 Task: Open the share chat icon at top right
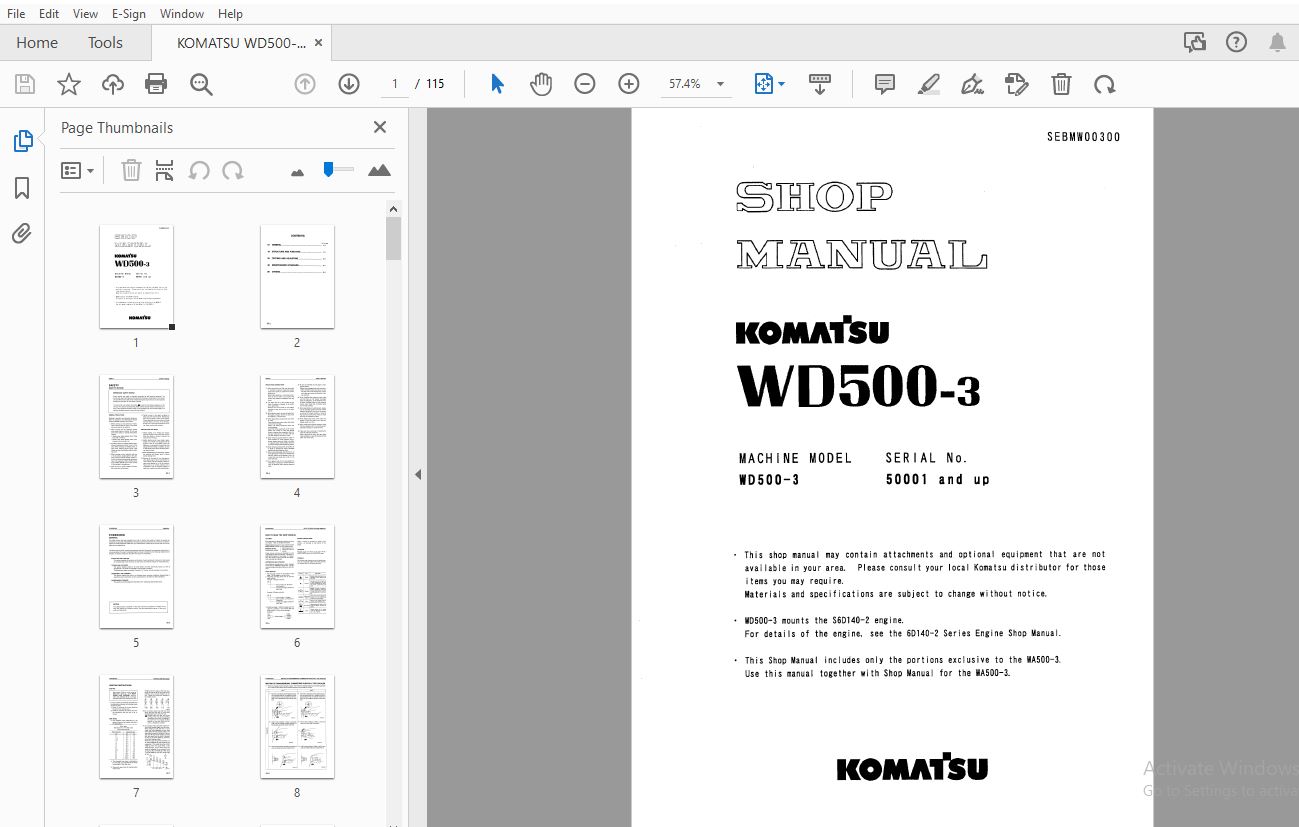click(1194, 42)
